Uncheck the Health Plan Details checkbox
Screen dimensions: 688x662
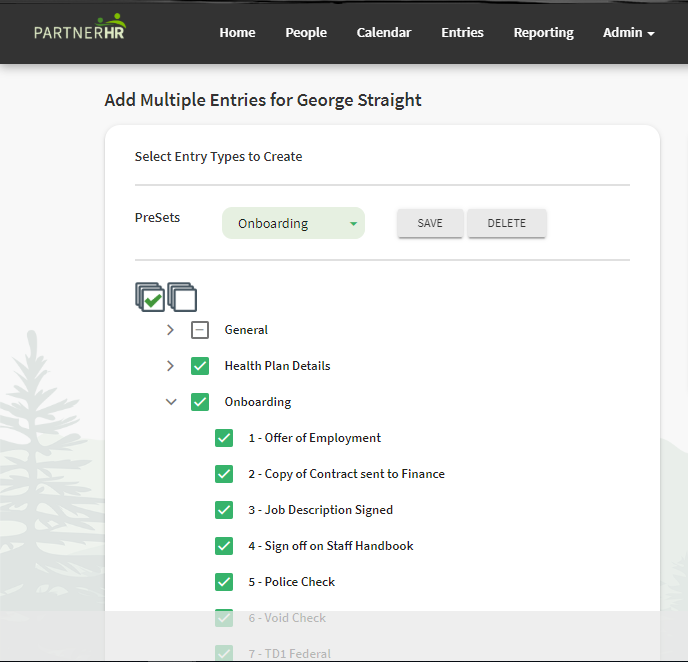click(200, 366)
